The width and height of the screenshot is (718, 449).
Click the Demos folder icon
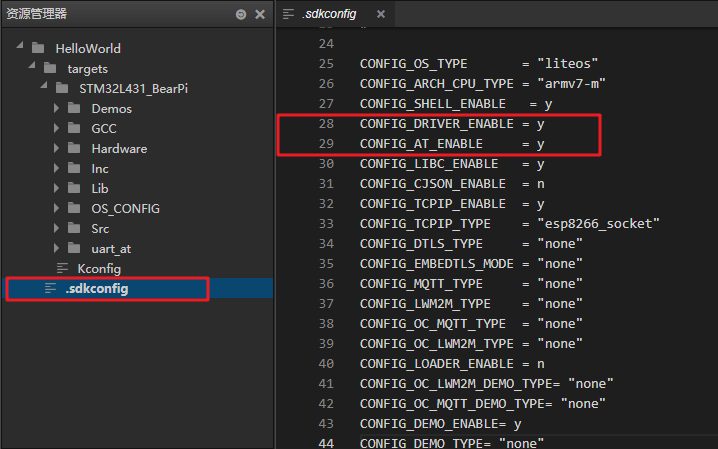tap(74, 108)
